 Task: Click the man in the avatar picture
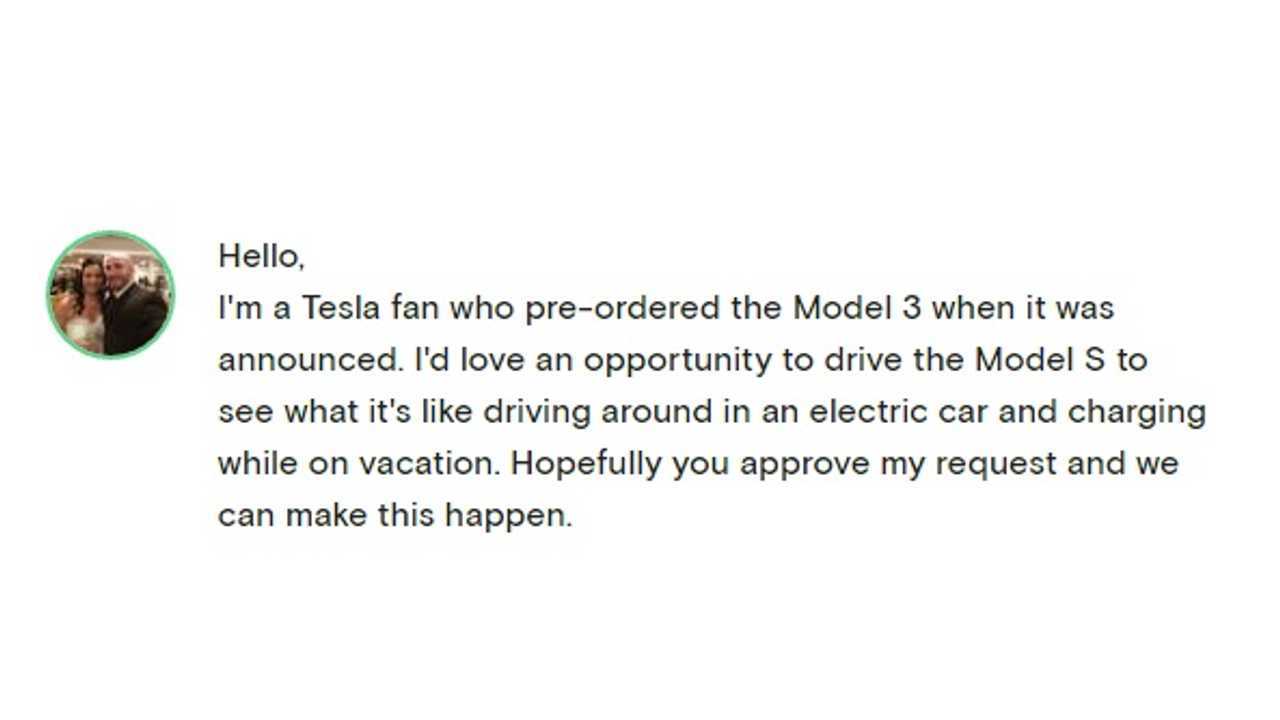pyautogui.click(x=130, y=304)
